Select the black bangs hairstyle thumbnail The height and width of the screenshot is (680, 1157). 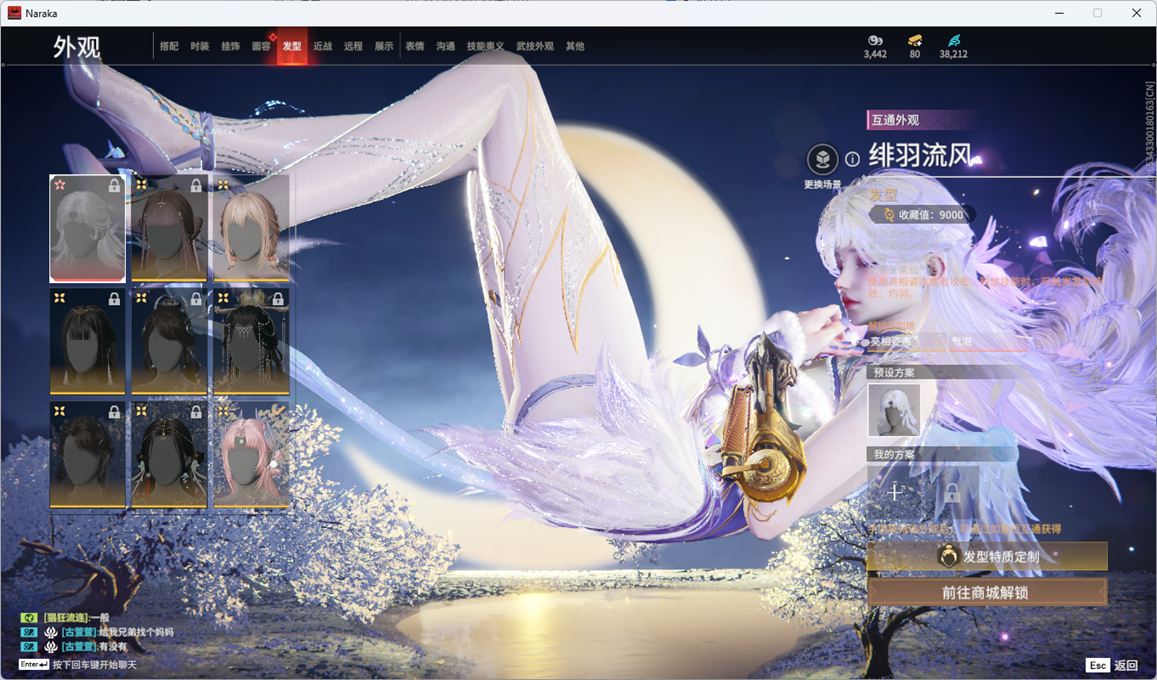(87, 341)
